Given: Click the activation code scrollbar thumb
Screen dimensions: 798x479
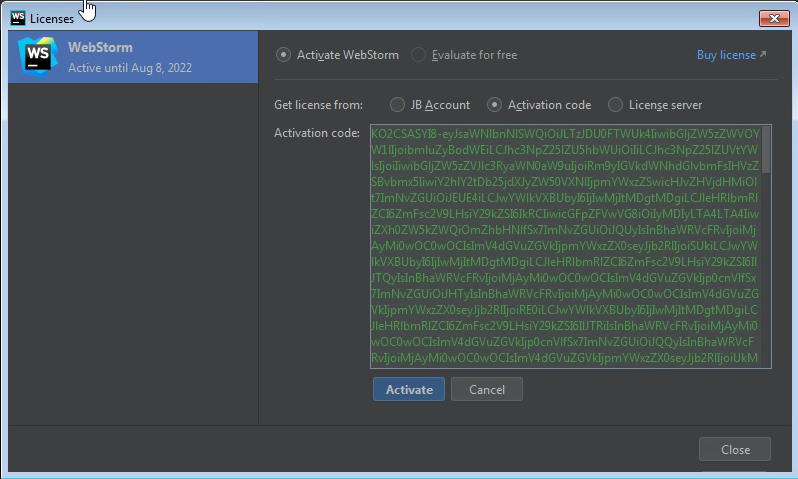Looking at the screenshot, I should pyautogui.click(x=766, y=150).
